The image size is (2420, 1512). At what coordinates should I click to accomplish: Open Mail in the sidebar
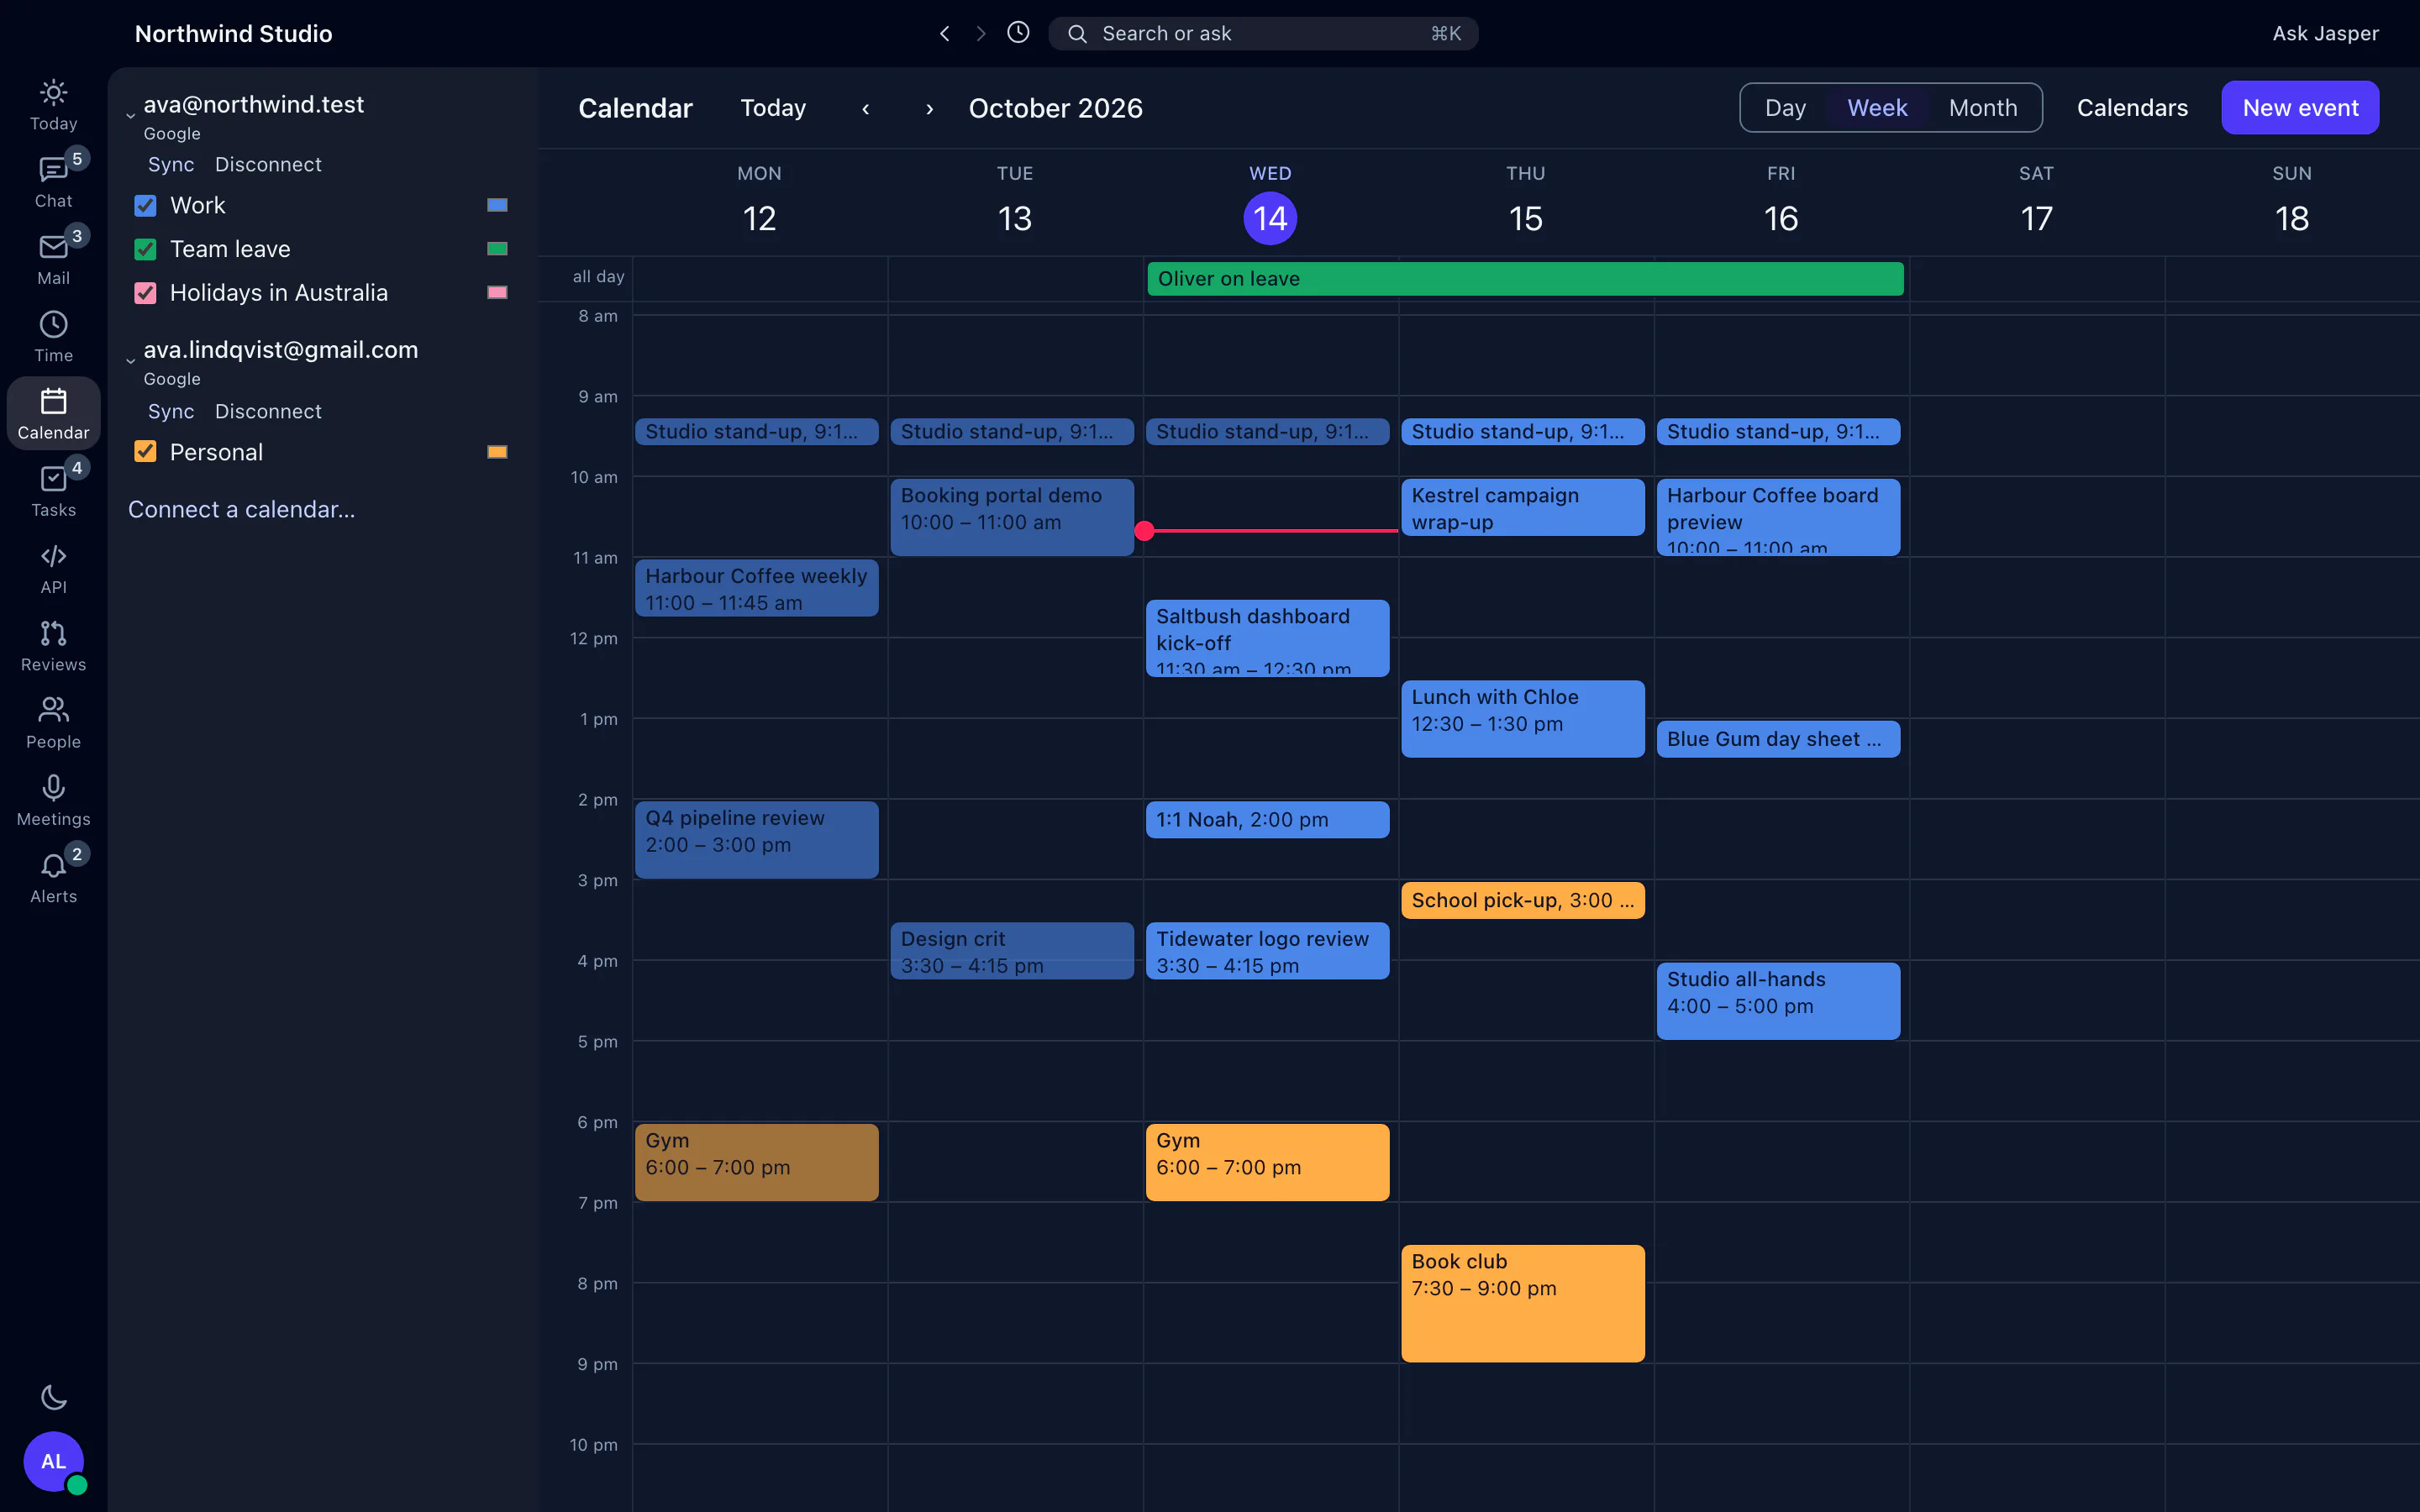point(53,259)
